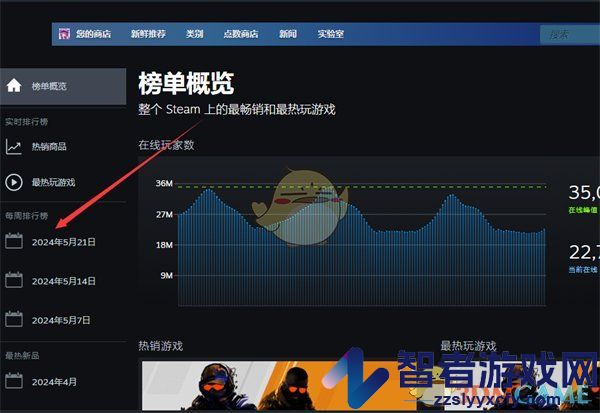Open the 新闻 tab
Viewport: 600px width, 413px height.
(x=288, y=34)
